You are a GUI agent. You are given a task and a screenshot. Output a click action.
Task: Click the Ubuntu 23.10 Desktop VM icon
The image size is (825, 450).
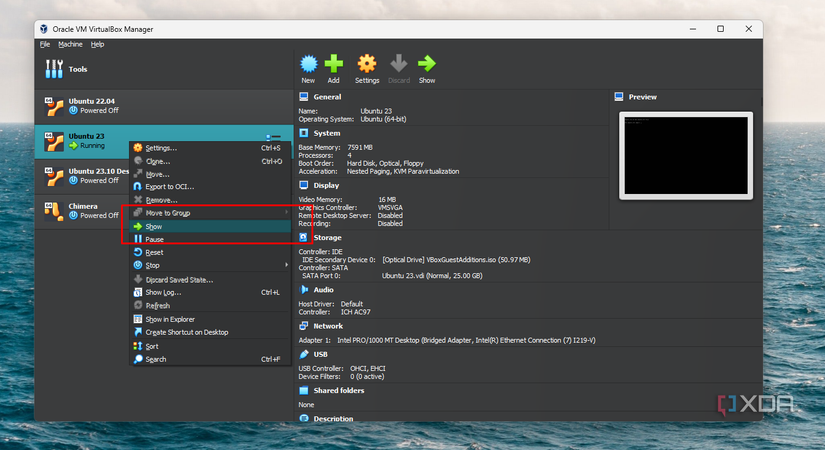pyautogui.click(x=54, y=176)
